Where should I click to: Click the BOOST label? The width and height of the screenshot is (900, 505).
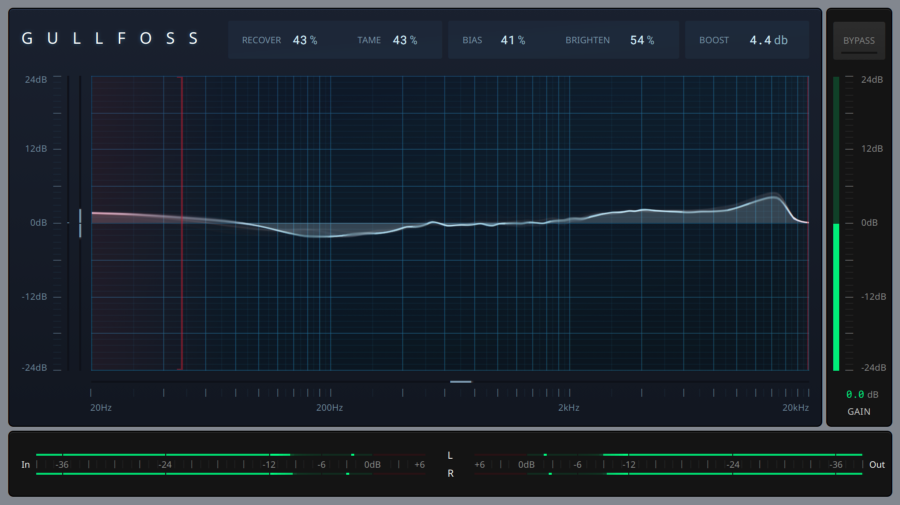tap(713, 40)
